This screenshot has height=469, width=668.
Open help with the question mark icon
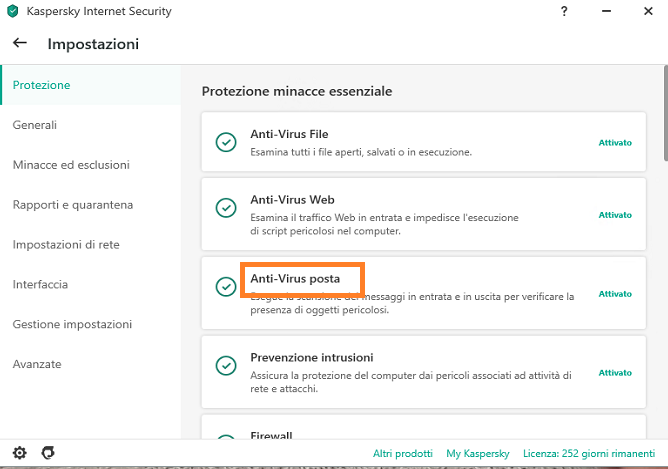[x=564, y=11]
